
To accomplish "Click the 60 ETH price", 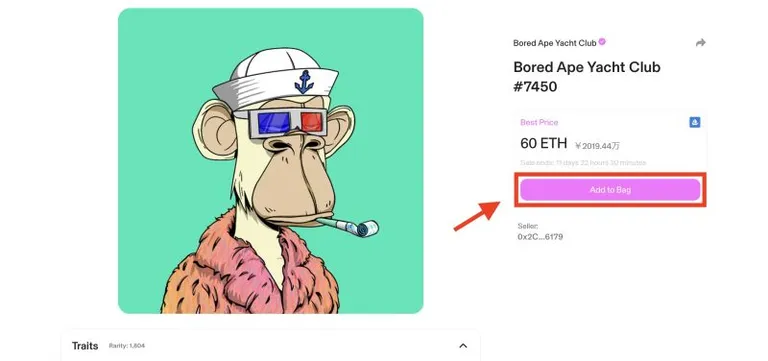I will pyautogui.click(x=544, y=144).
